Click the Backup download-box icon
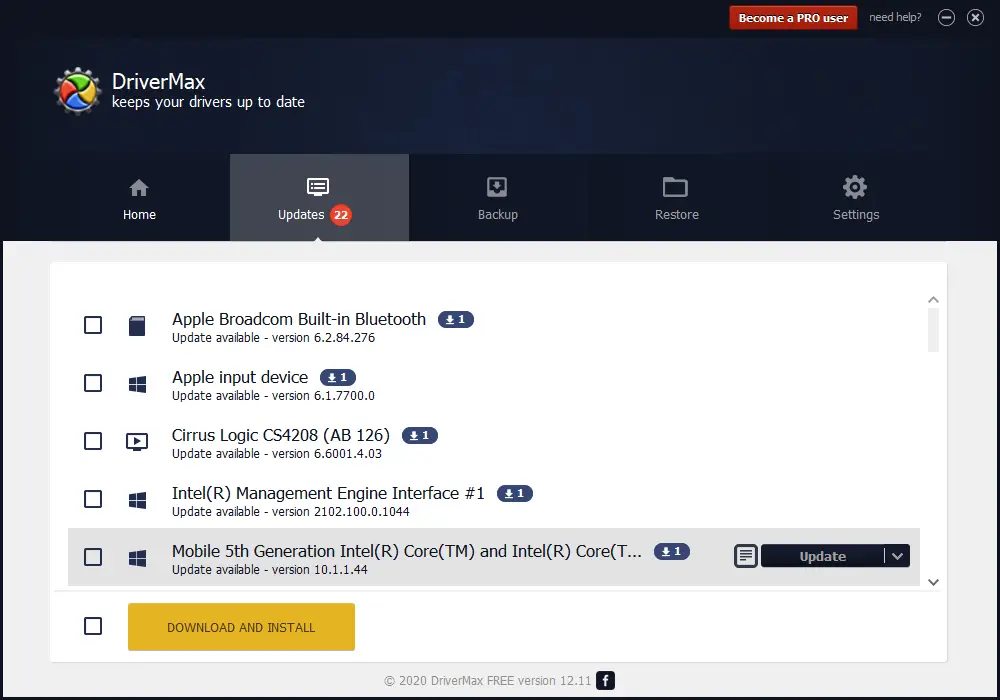Image resolution: width=1000 pixels, height=700 pixels. [x=497, y=187]
